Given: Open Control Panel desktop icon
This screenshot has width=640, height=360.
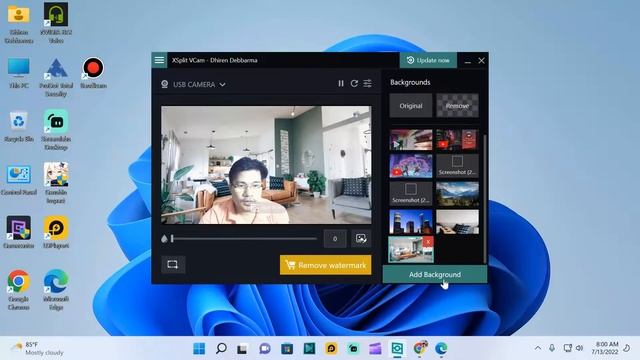Looking at the screenshot, I should point(18,180).
